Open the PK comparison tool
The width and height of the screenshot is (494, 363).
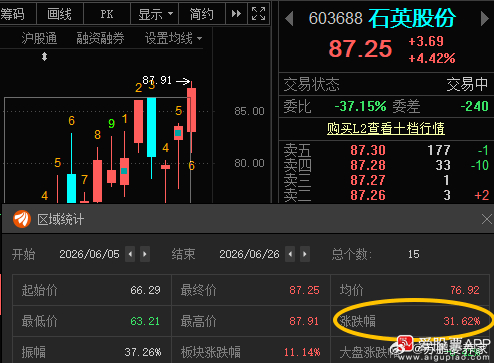107,14
